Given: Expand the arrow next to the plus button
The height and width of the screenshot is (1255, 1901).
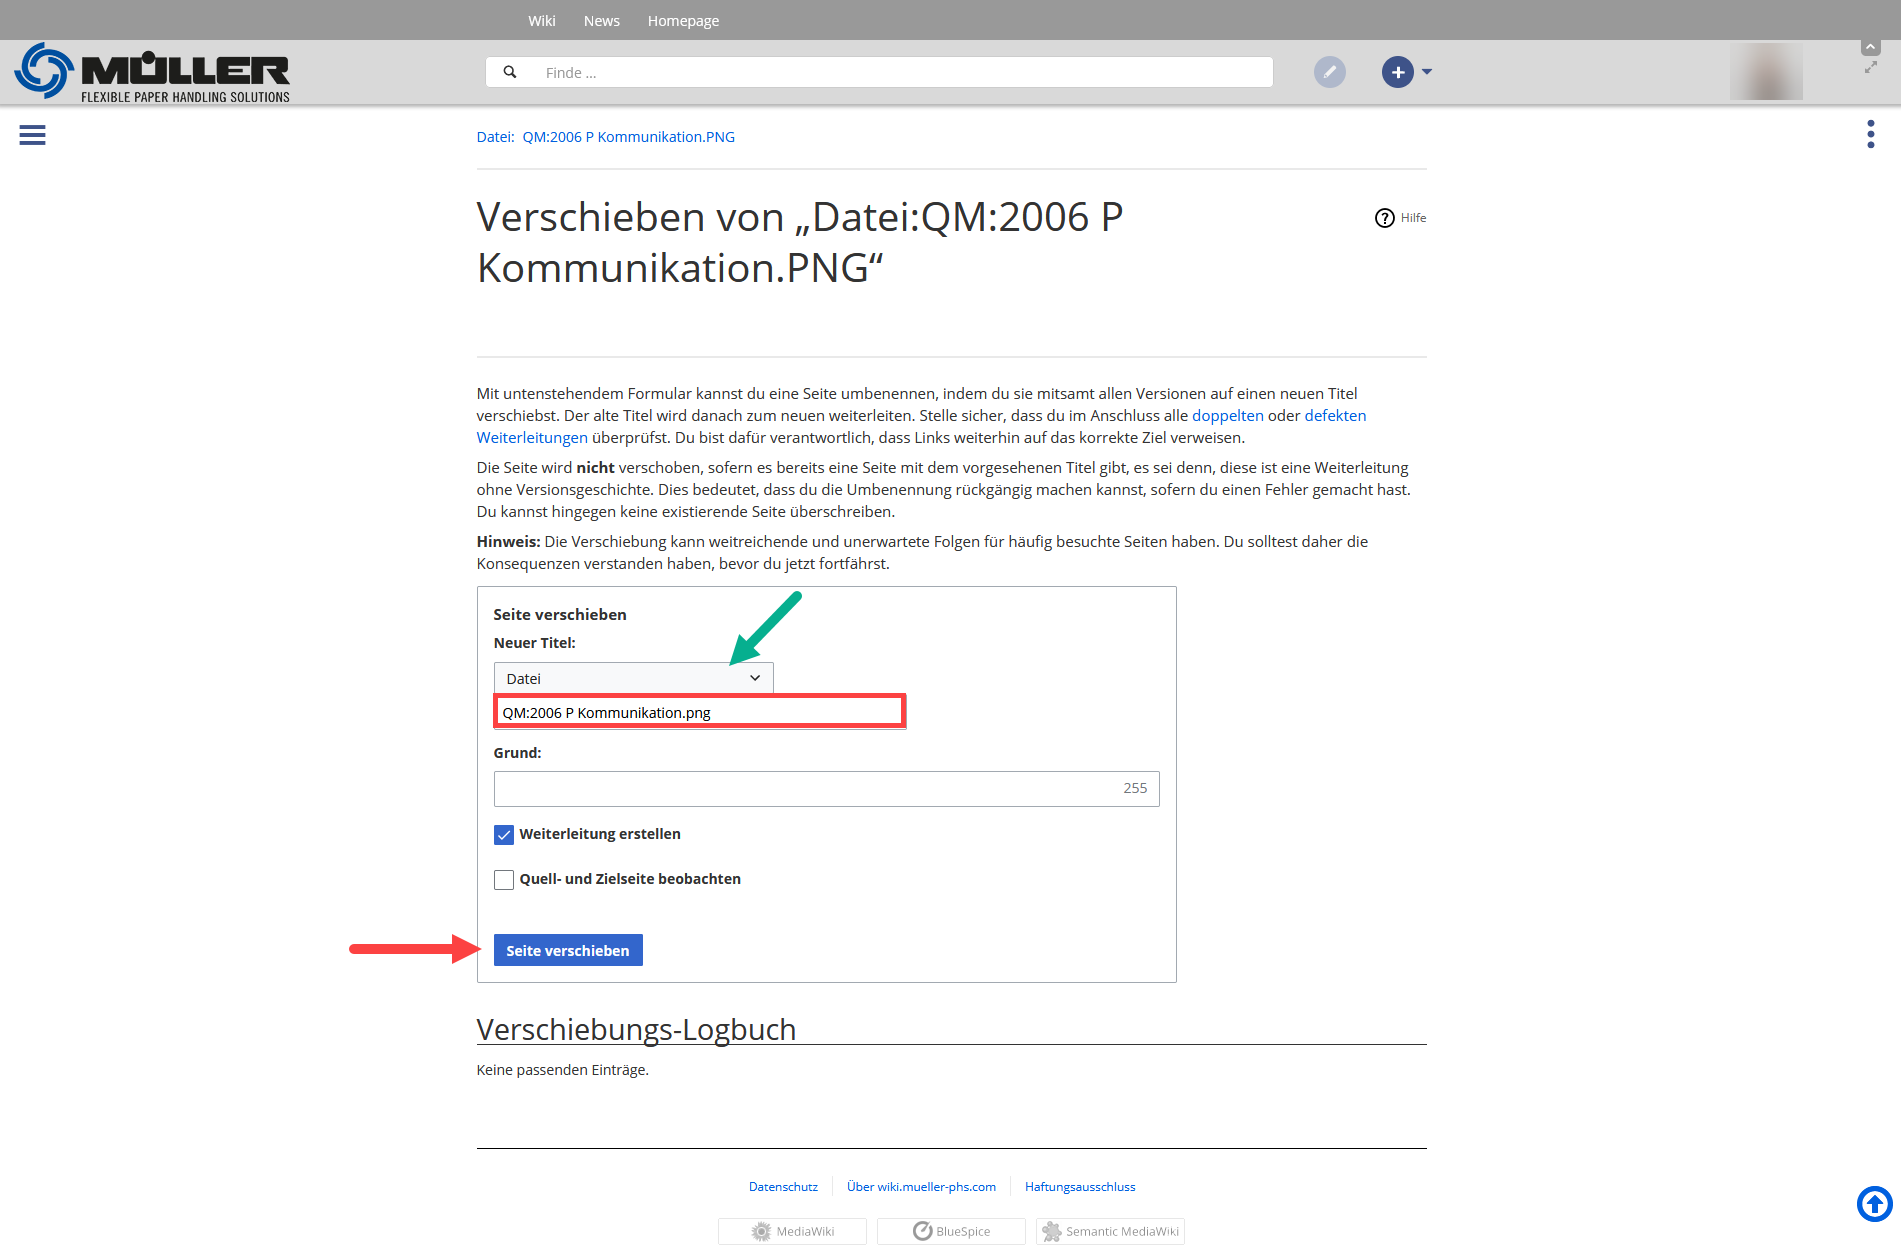Looking at the screenshot, I should [1427, 72].
